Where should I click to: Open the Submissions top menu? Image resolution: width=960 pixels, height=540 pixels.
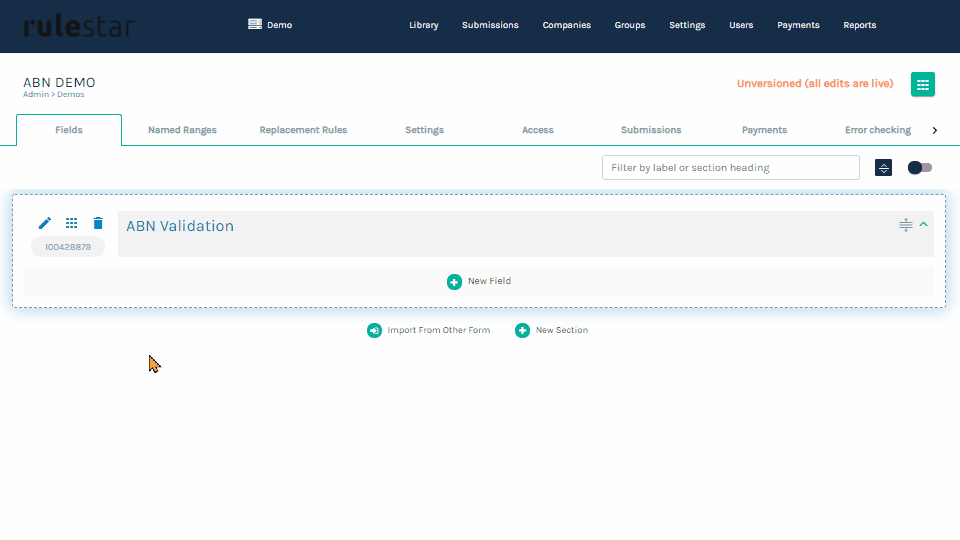point(490,25)
